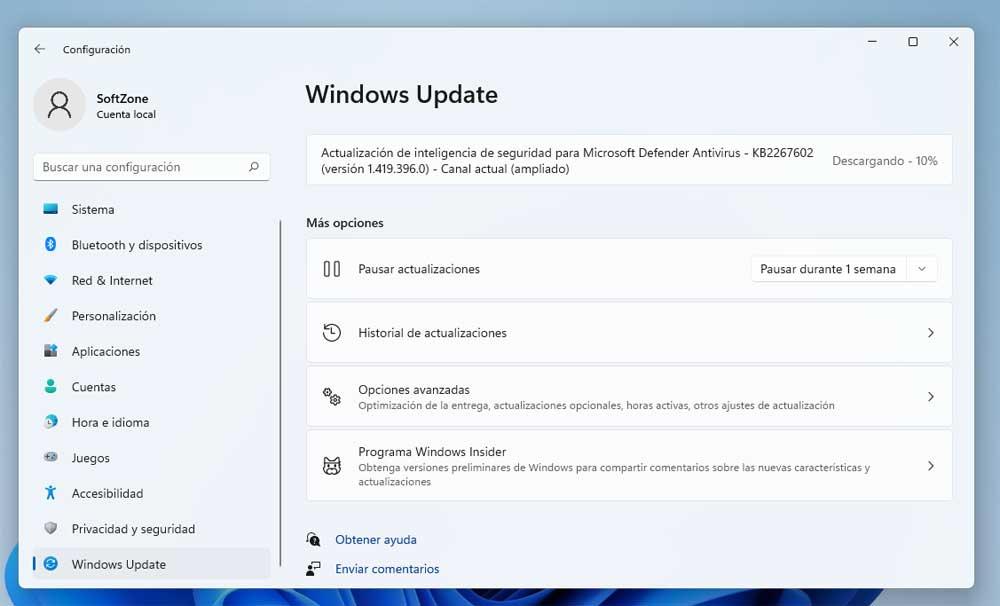Go to Accesibilidad settings

[x=152, y=493]
